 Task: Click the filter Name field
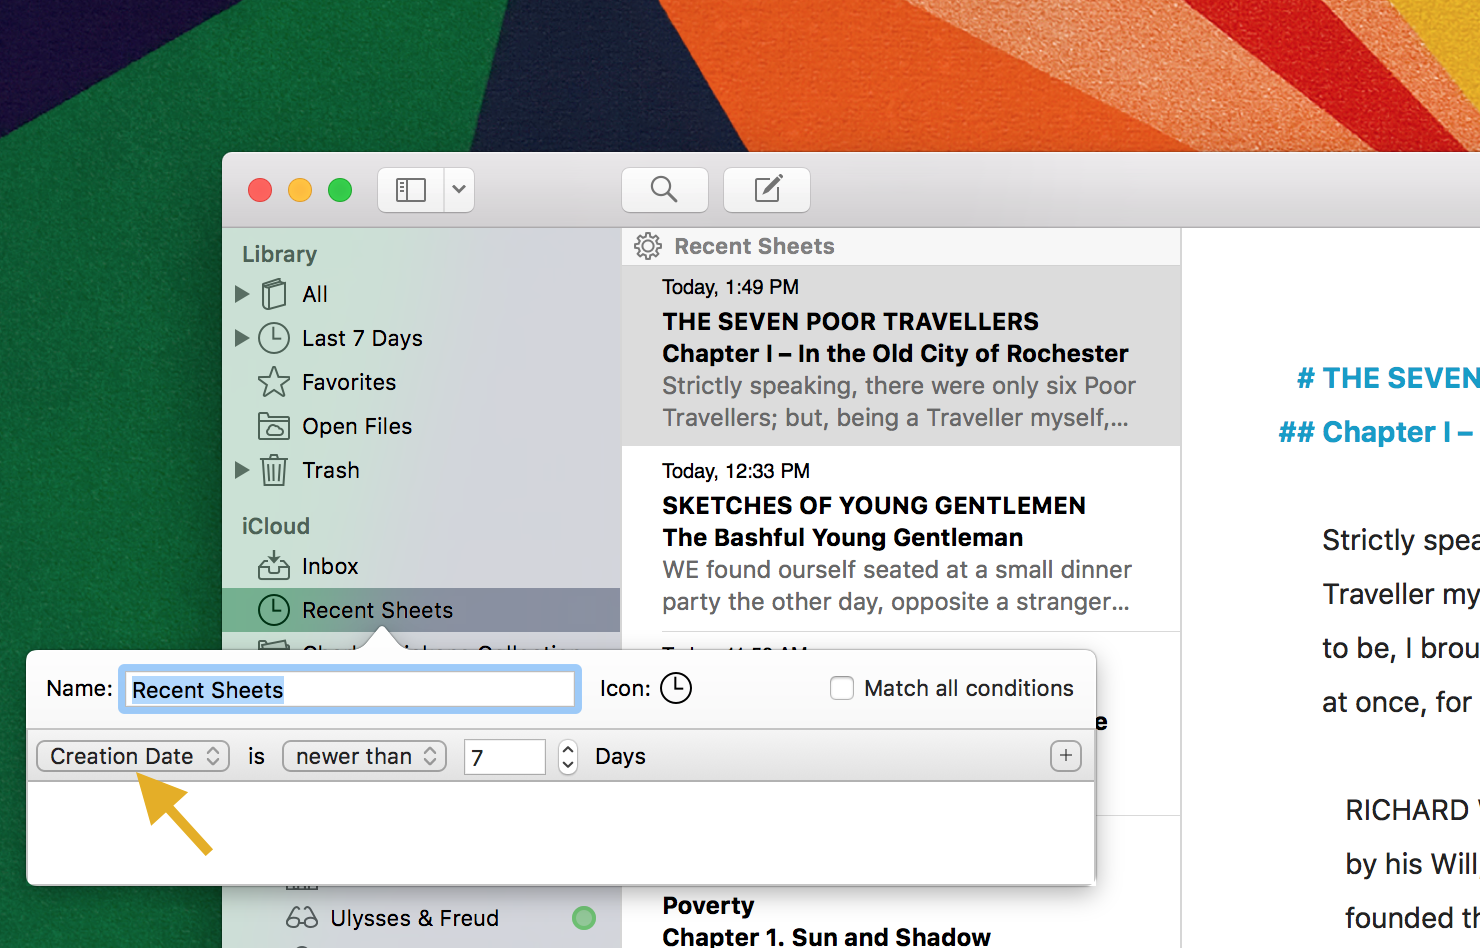(x=350, y=689)
